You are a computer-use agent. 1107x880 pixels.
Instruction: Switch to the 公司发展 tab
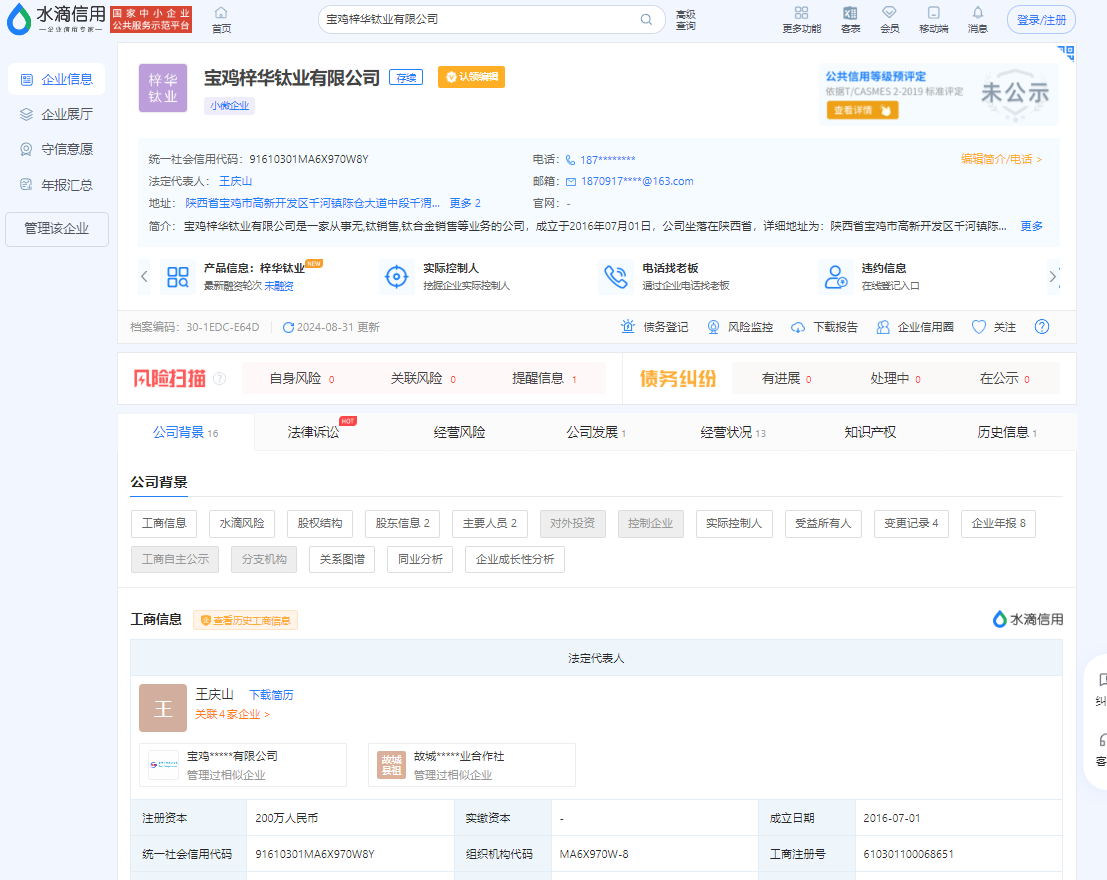[596, 432]
